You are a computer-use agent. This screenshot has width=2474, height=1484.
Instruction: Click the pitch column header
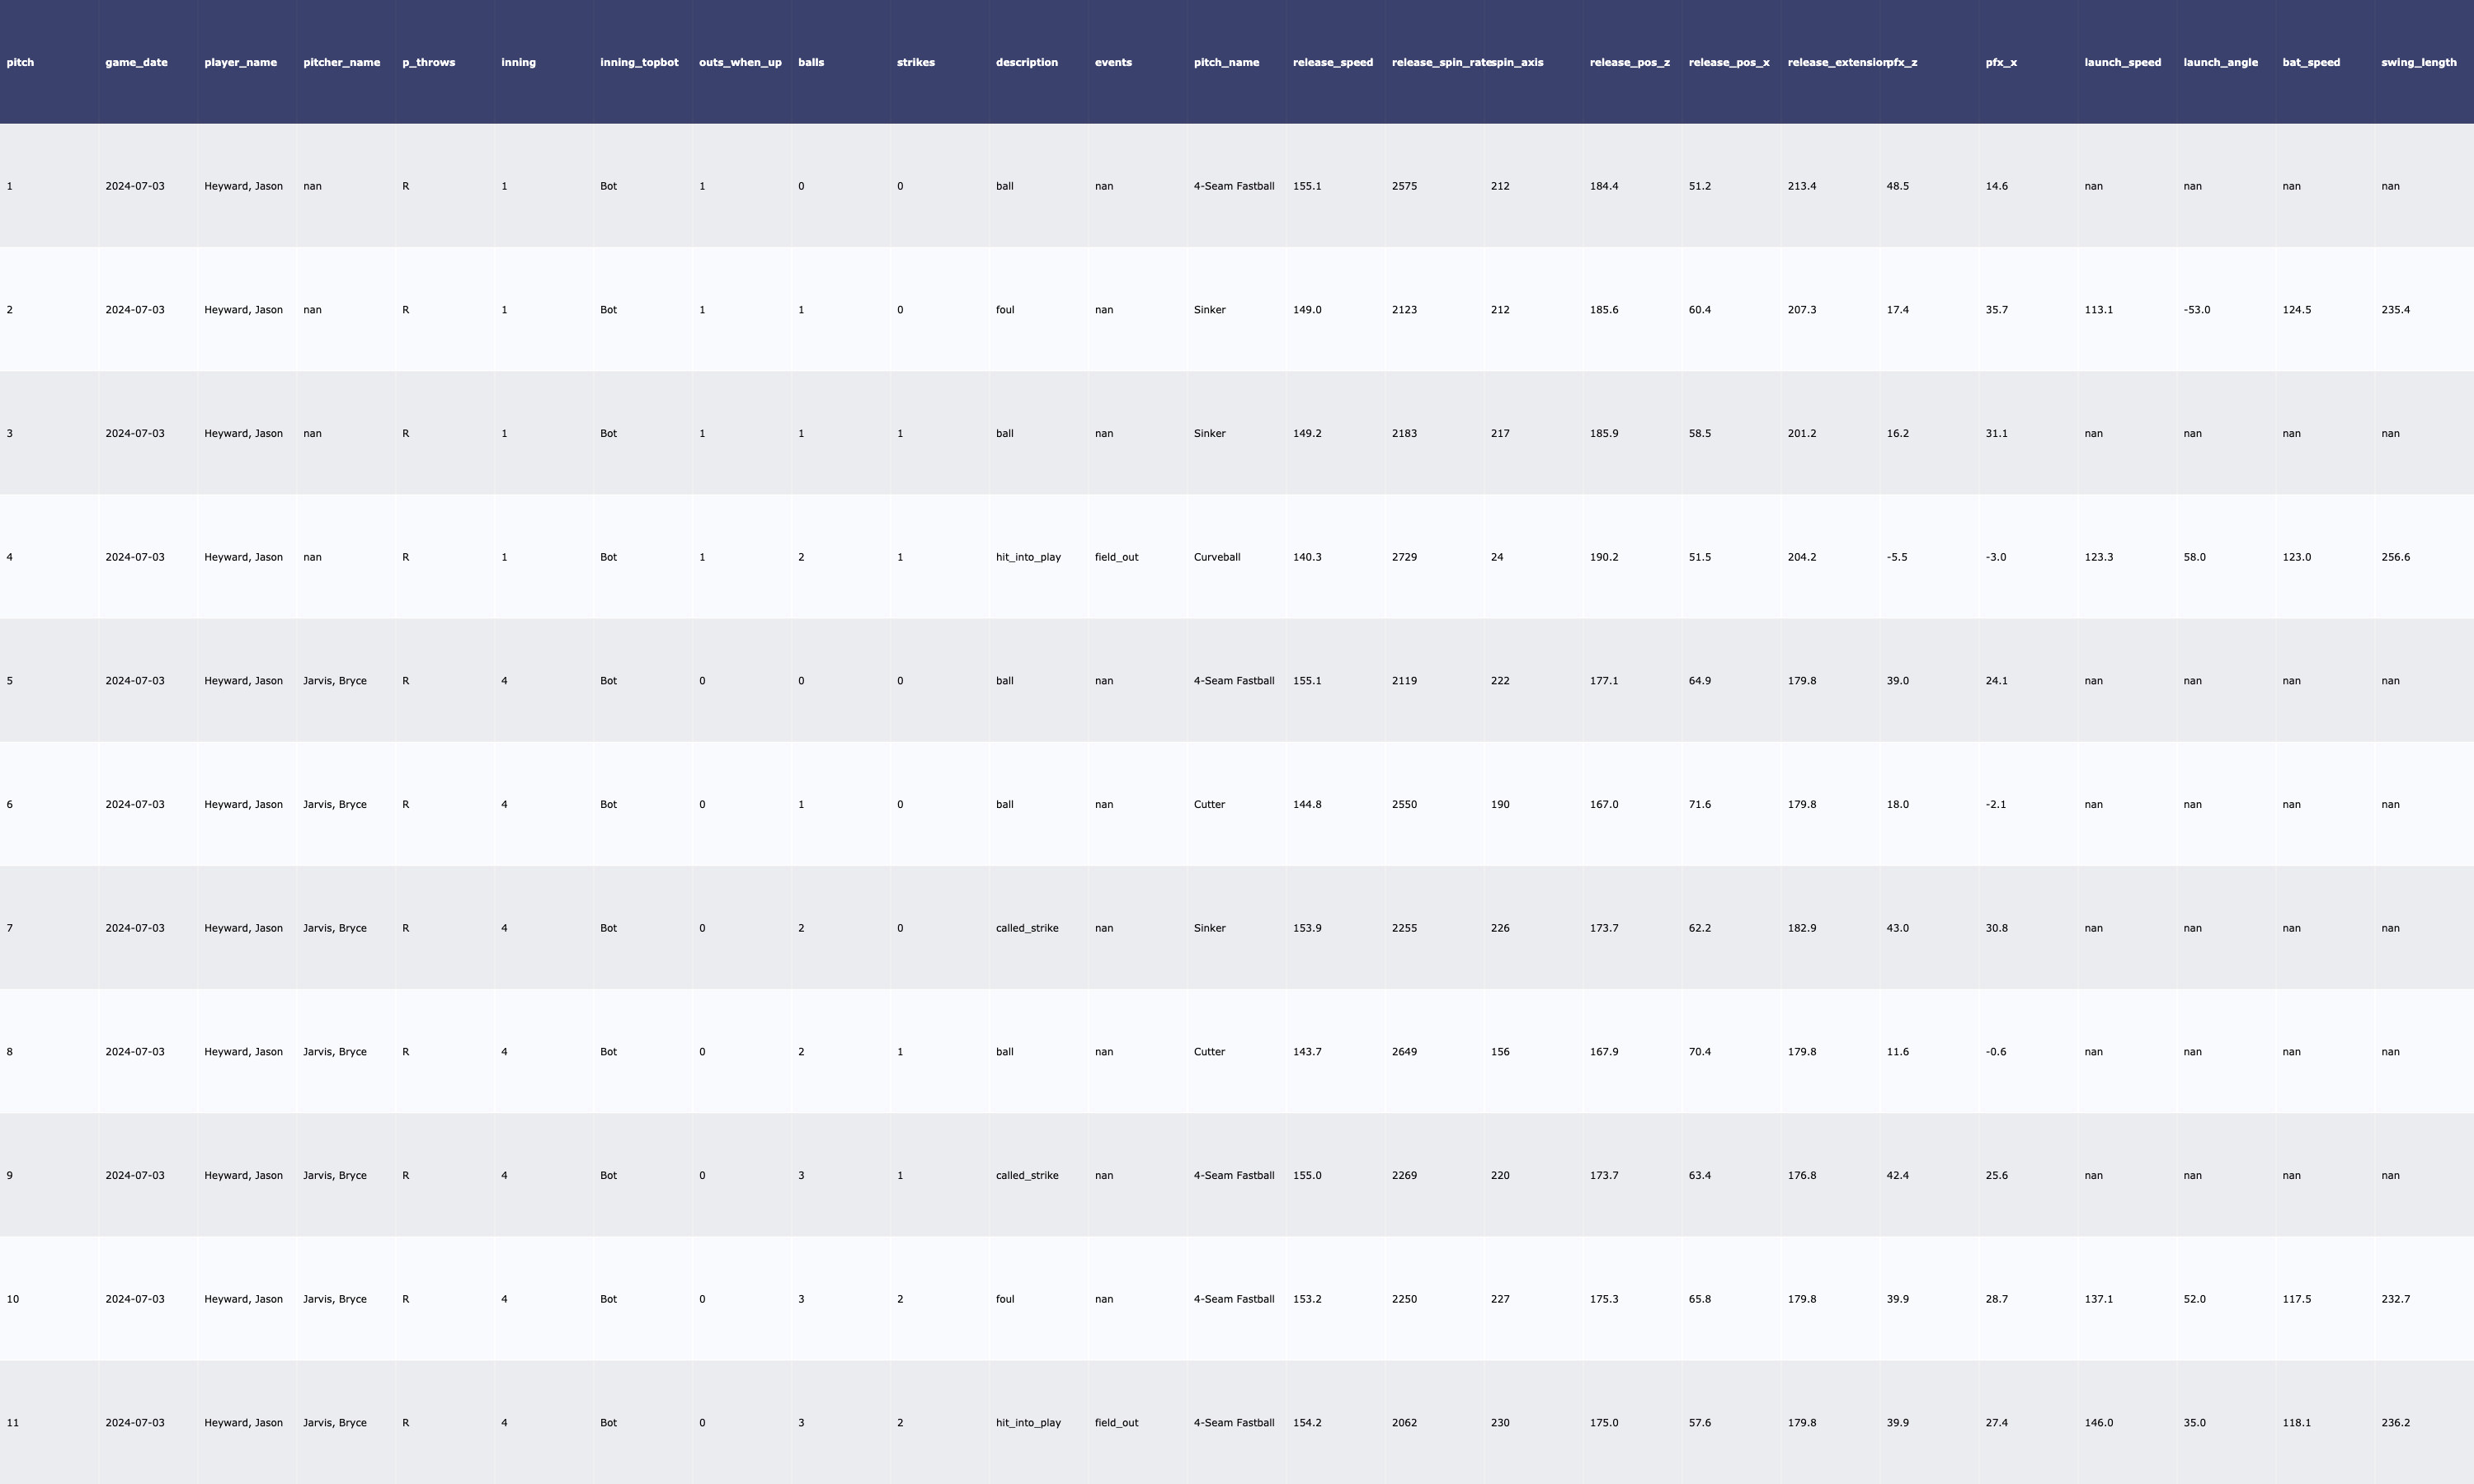(x=20, y=62)
